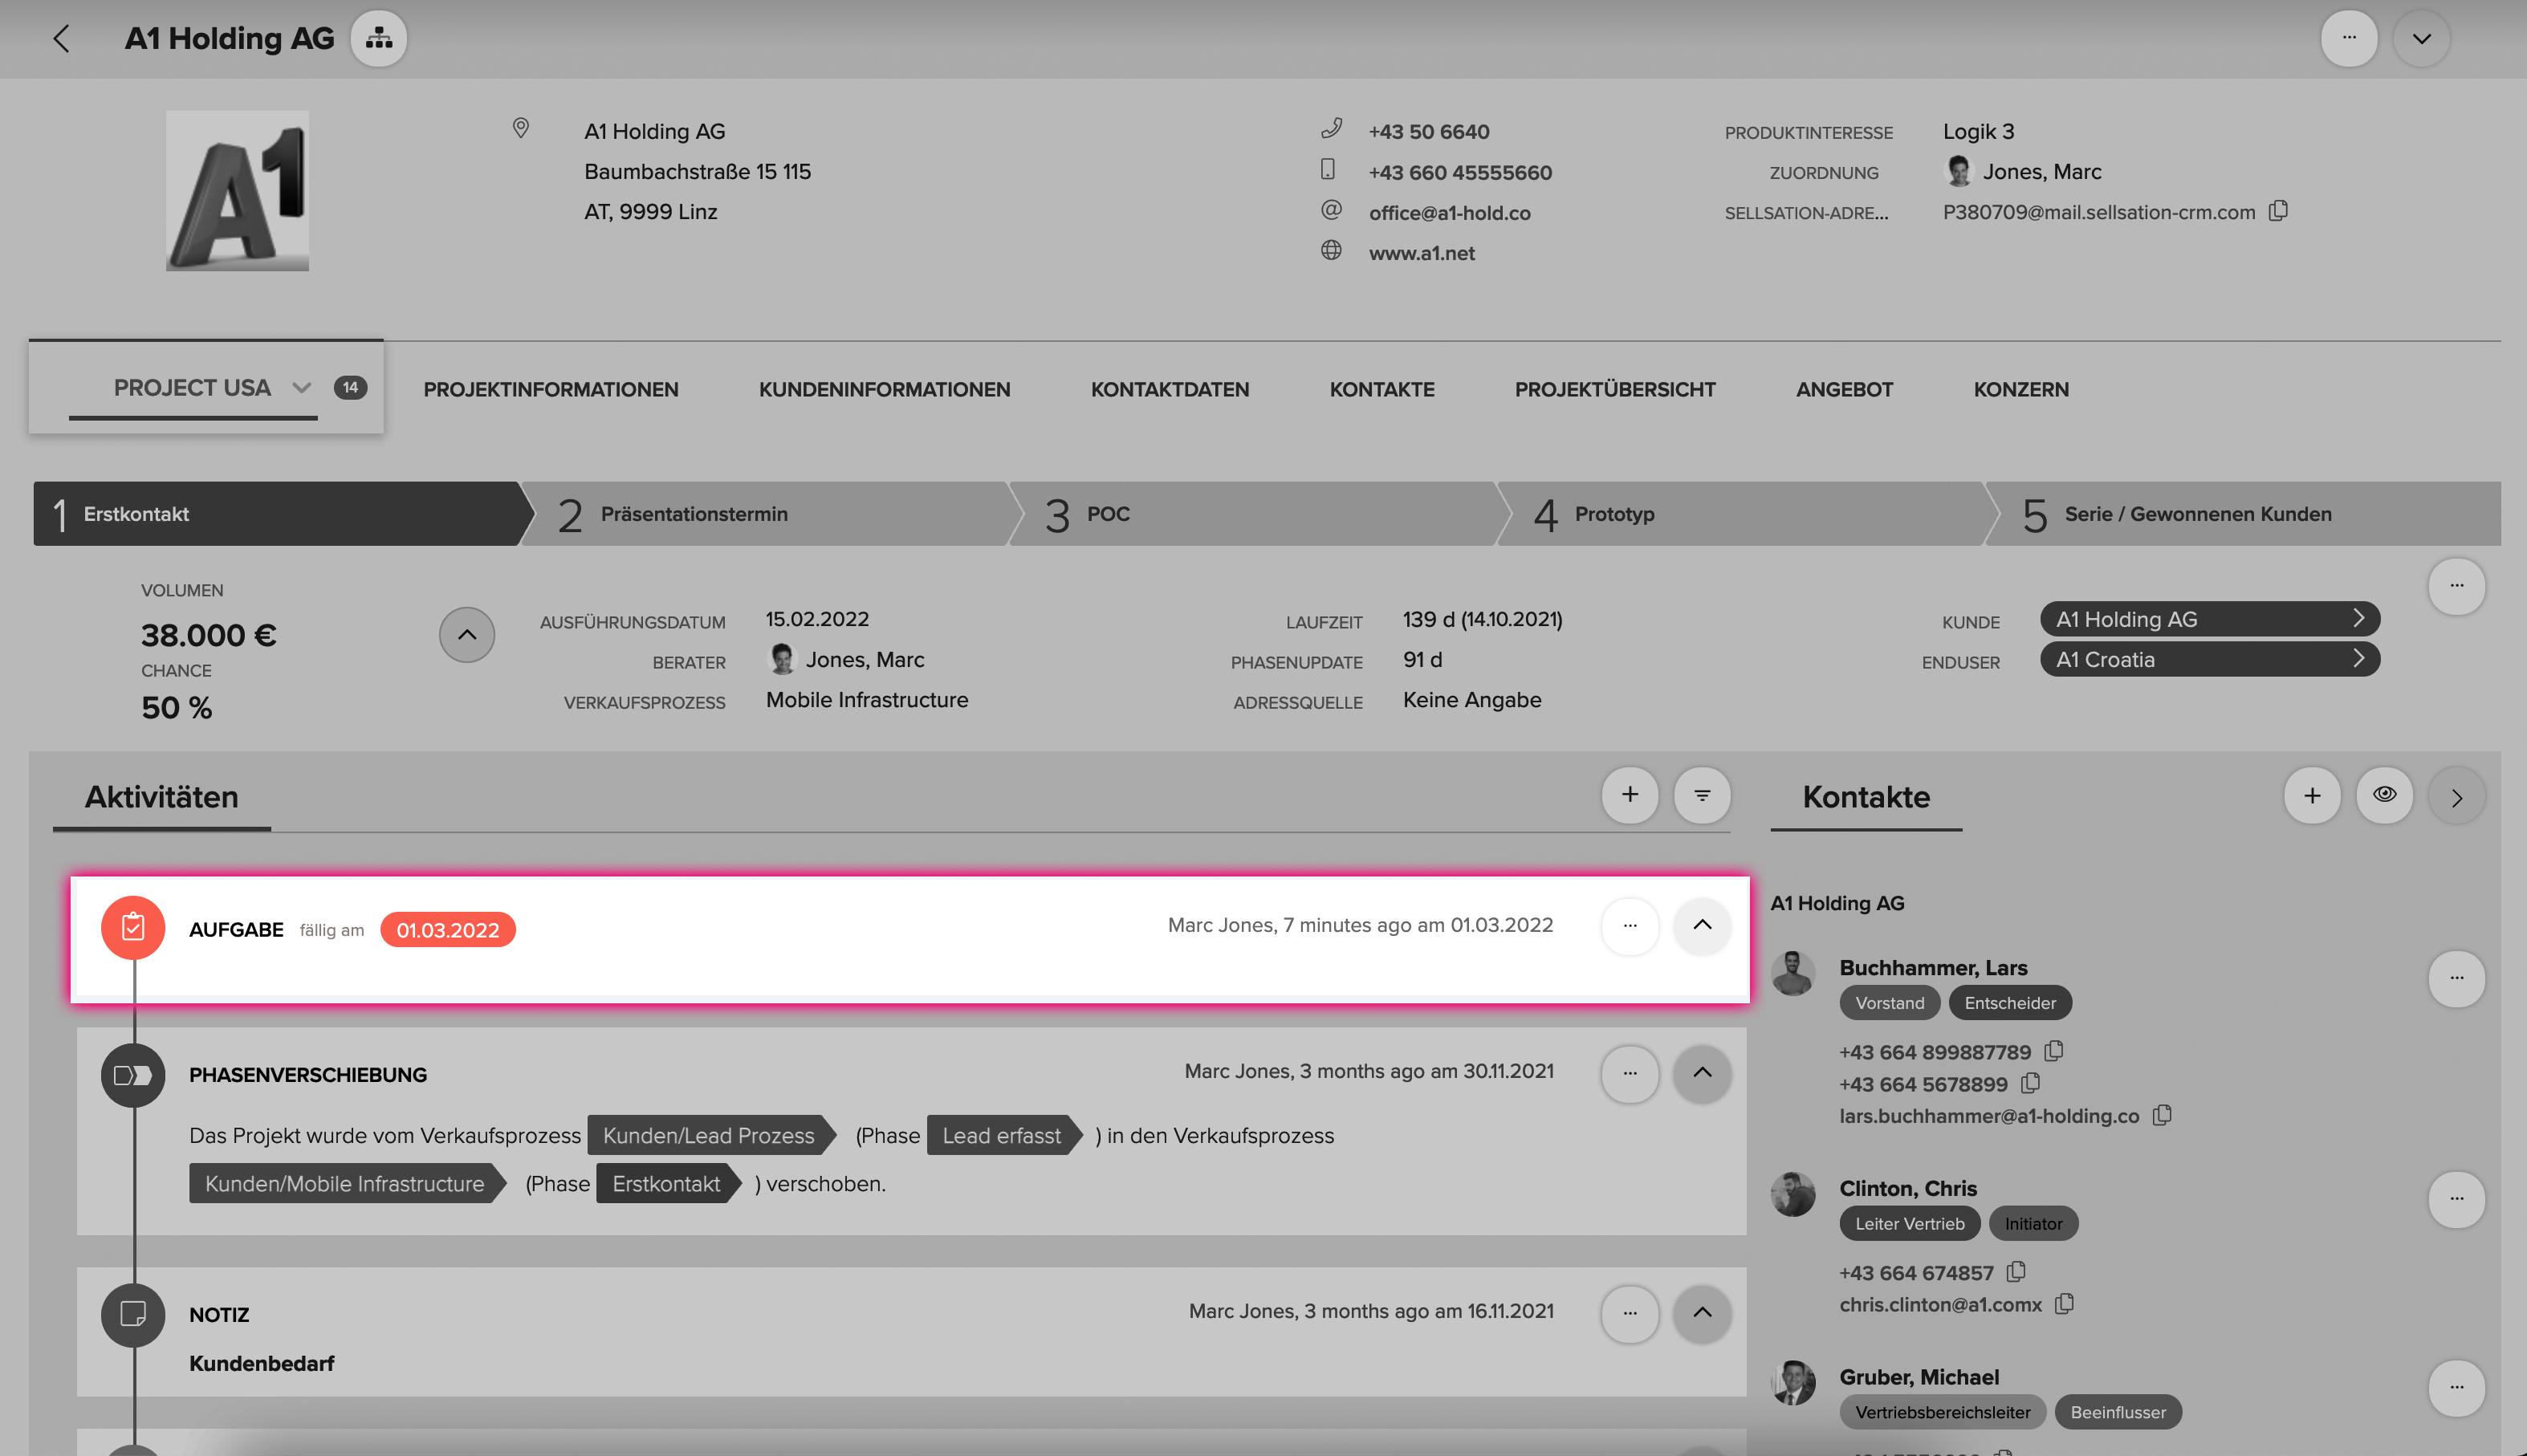Switch to KUNDENINFORMATIONEN tab

point(884,389)
